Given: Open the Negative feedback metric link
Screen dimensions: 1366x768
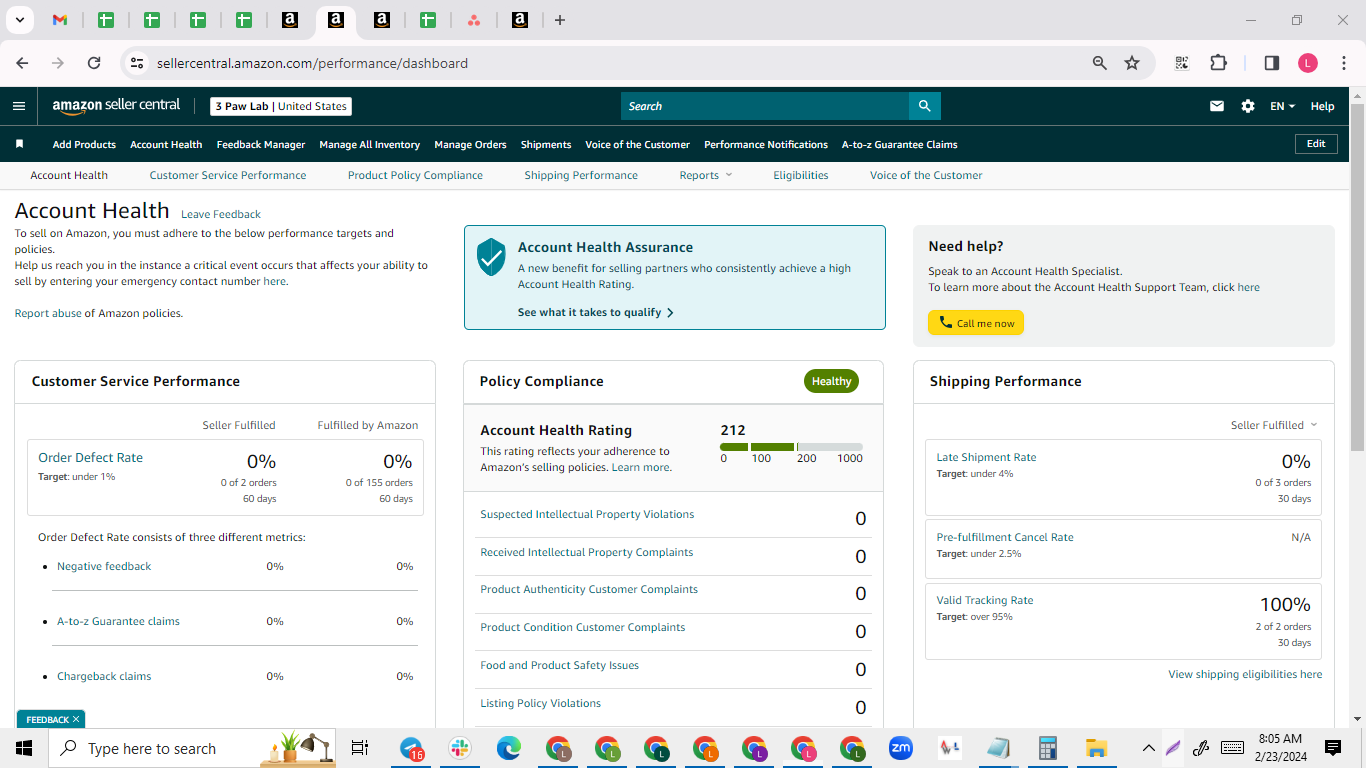Looking at the screenshot, I should click(104, 566).
